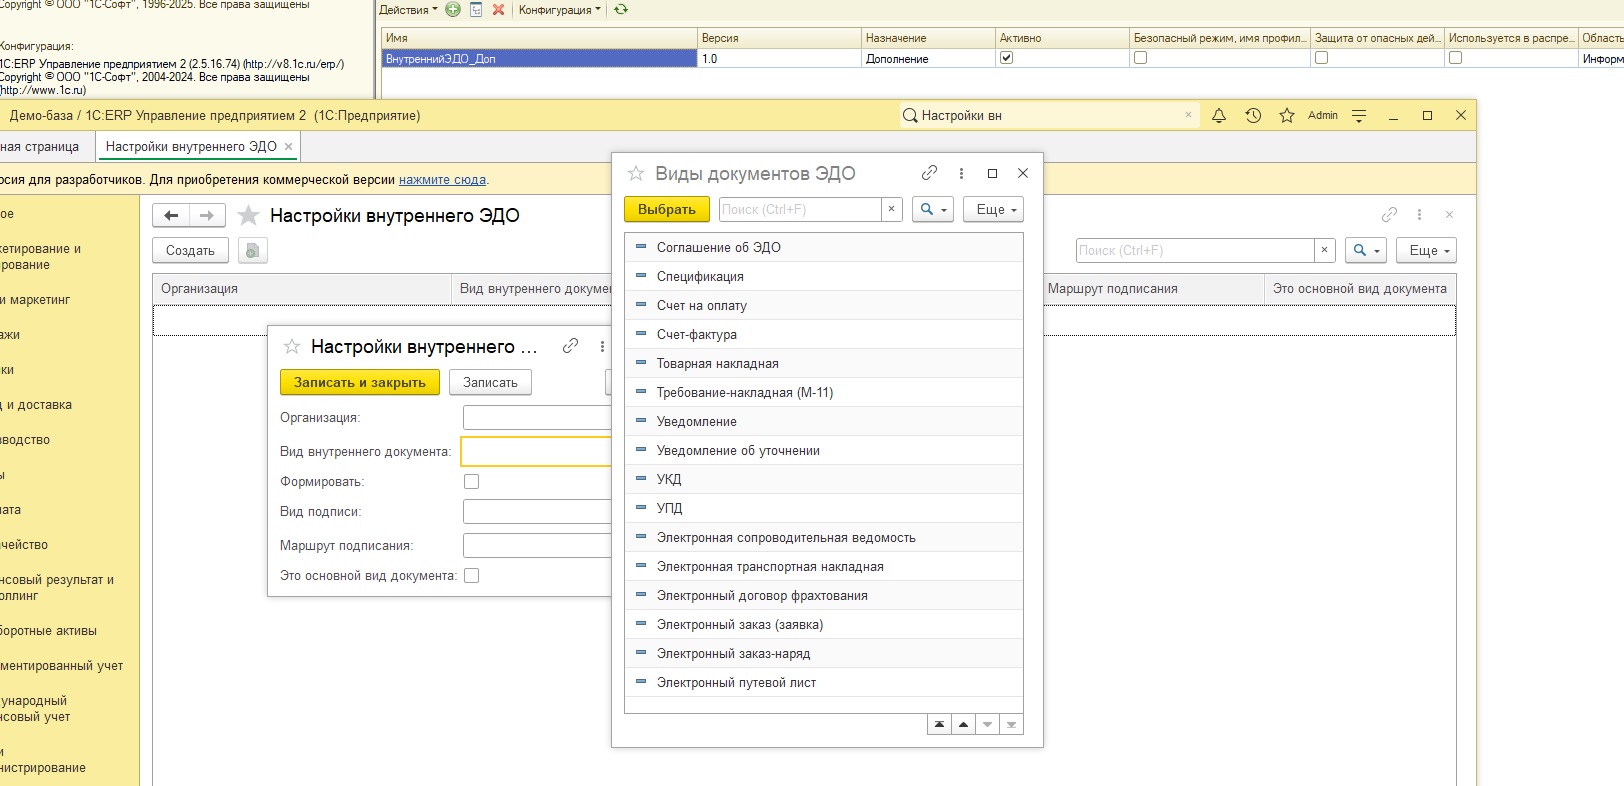Open three-dot menu in record form header
The width and height of the screenshot is (1624, 786).
[x=602, y=346]
